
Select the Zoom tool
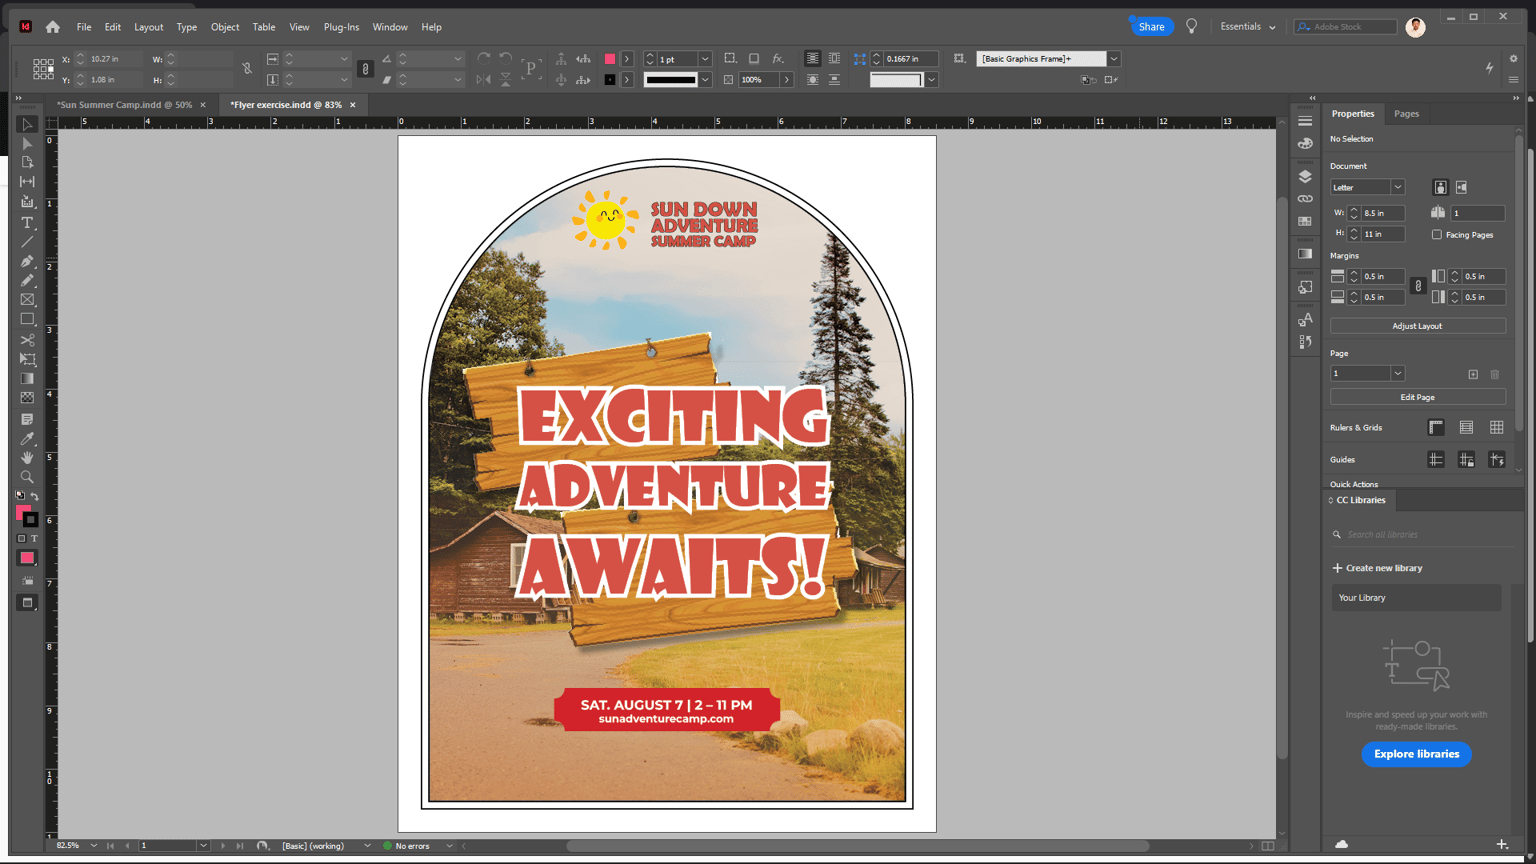pyautogui.click(x=27, y=477)
